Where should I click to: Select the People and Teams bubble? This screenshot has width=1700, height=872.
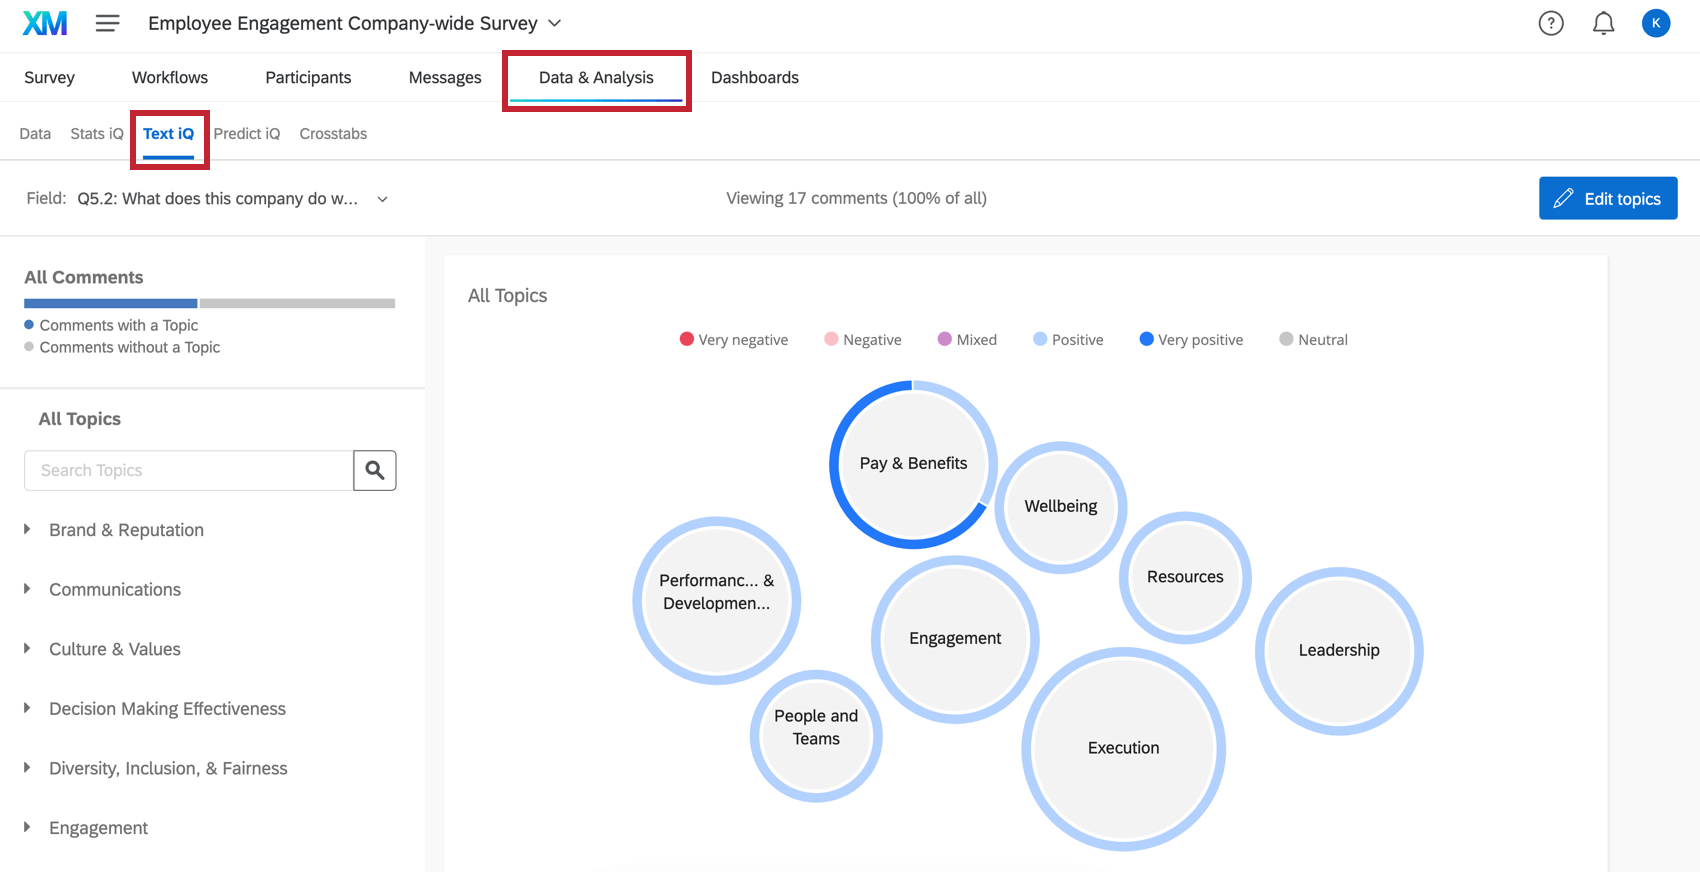(816, 736)
